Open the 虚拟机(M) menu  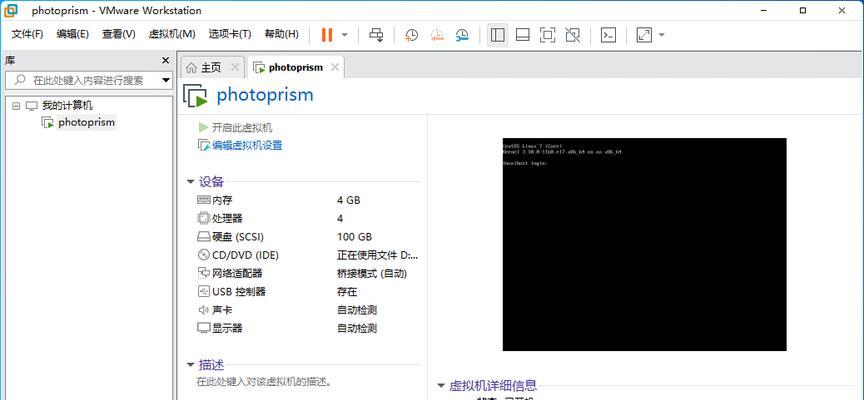[x=172, y=34]
